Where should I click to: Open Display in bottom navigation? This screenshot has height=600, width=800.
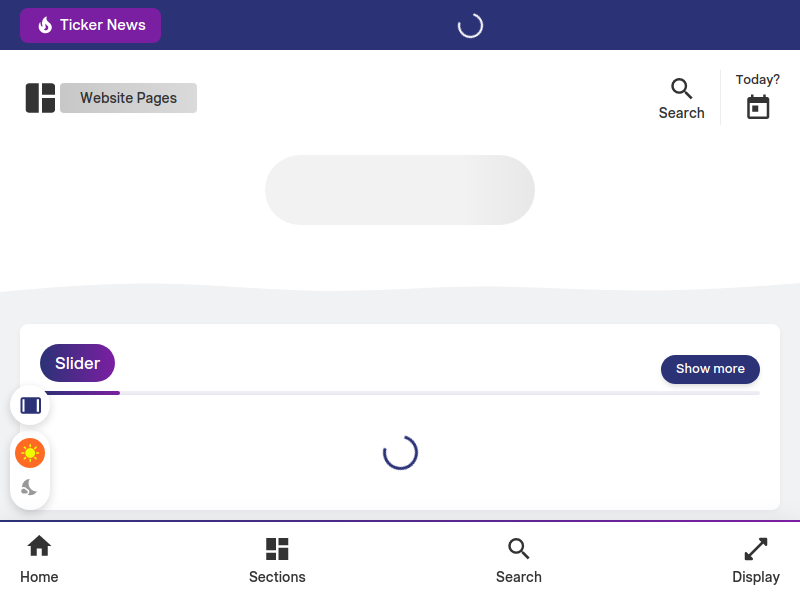[756, 561]
